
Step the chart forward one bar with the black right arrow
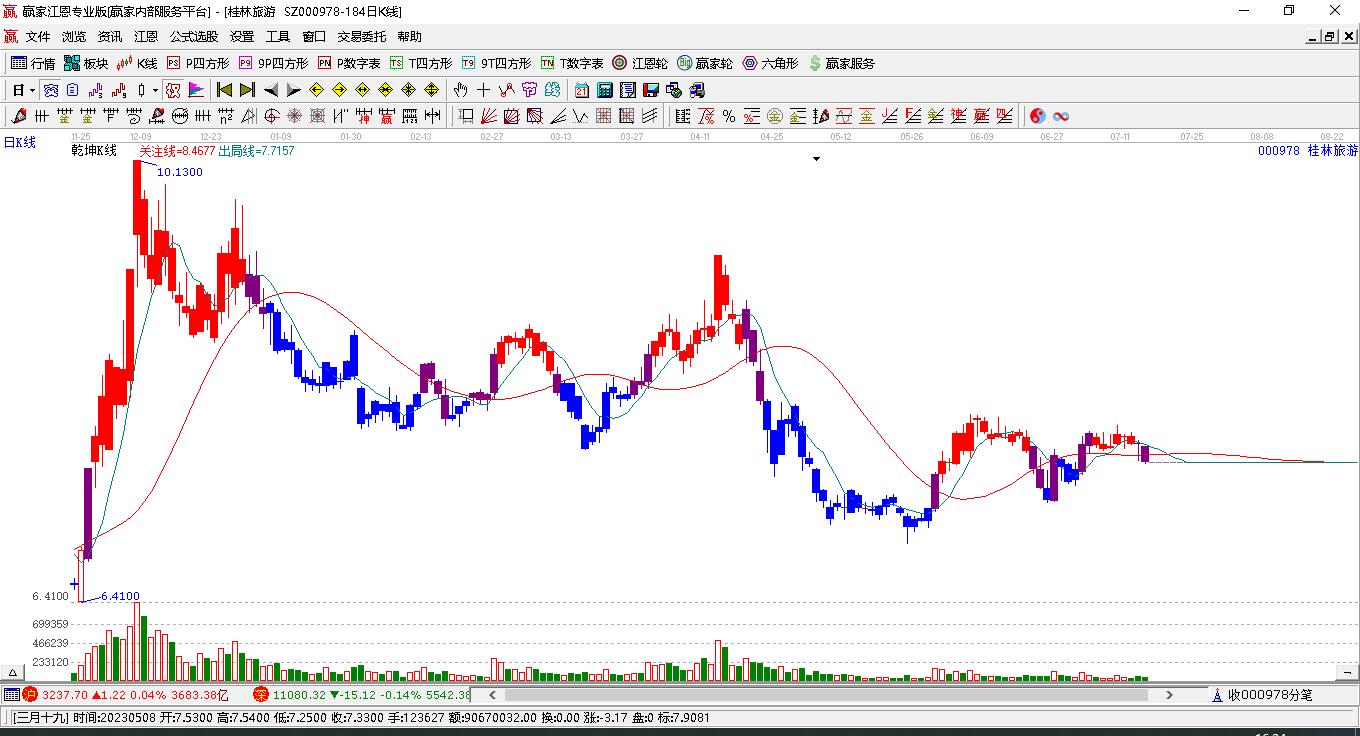[x=293, y=90]
